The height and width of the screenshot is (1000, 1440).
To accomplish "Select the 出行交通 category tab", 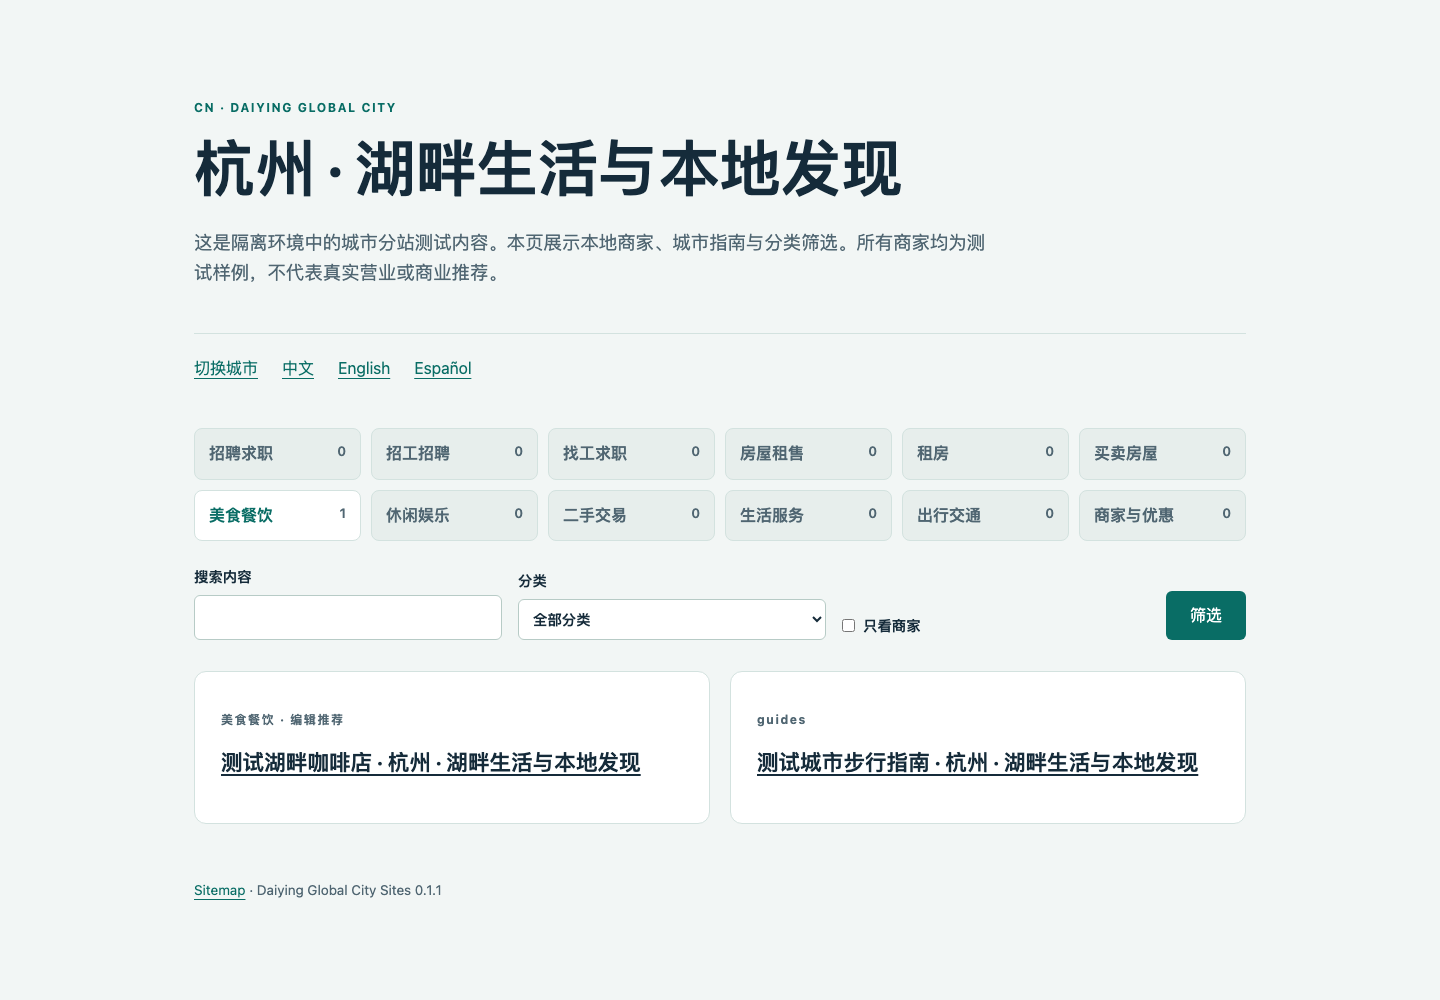I will coord(985,515).
